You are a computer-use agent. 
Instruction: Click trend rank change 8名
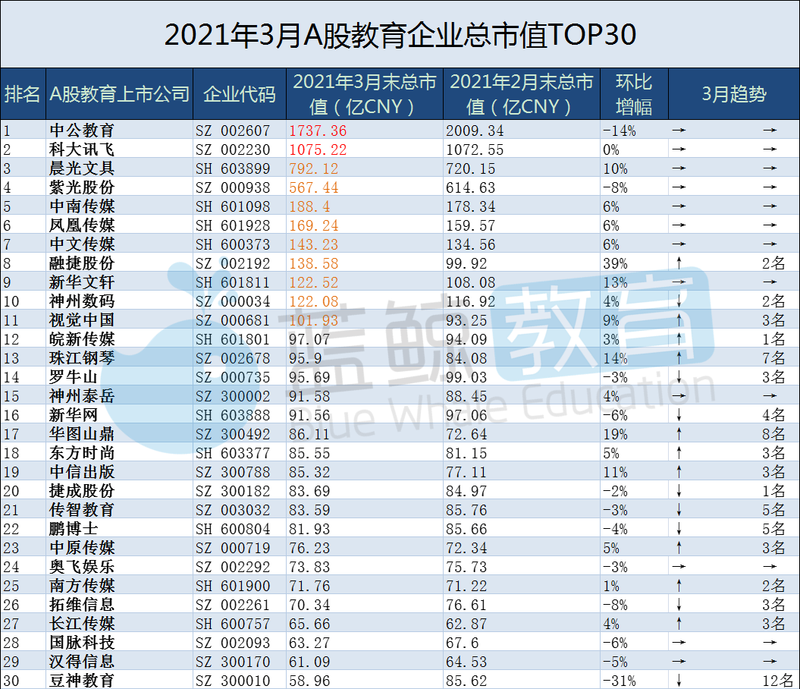point(773,434)
